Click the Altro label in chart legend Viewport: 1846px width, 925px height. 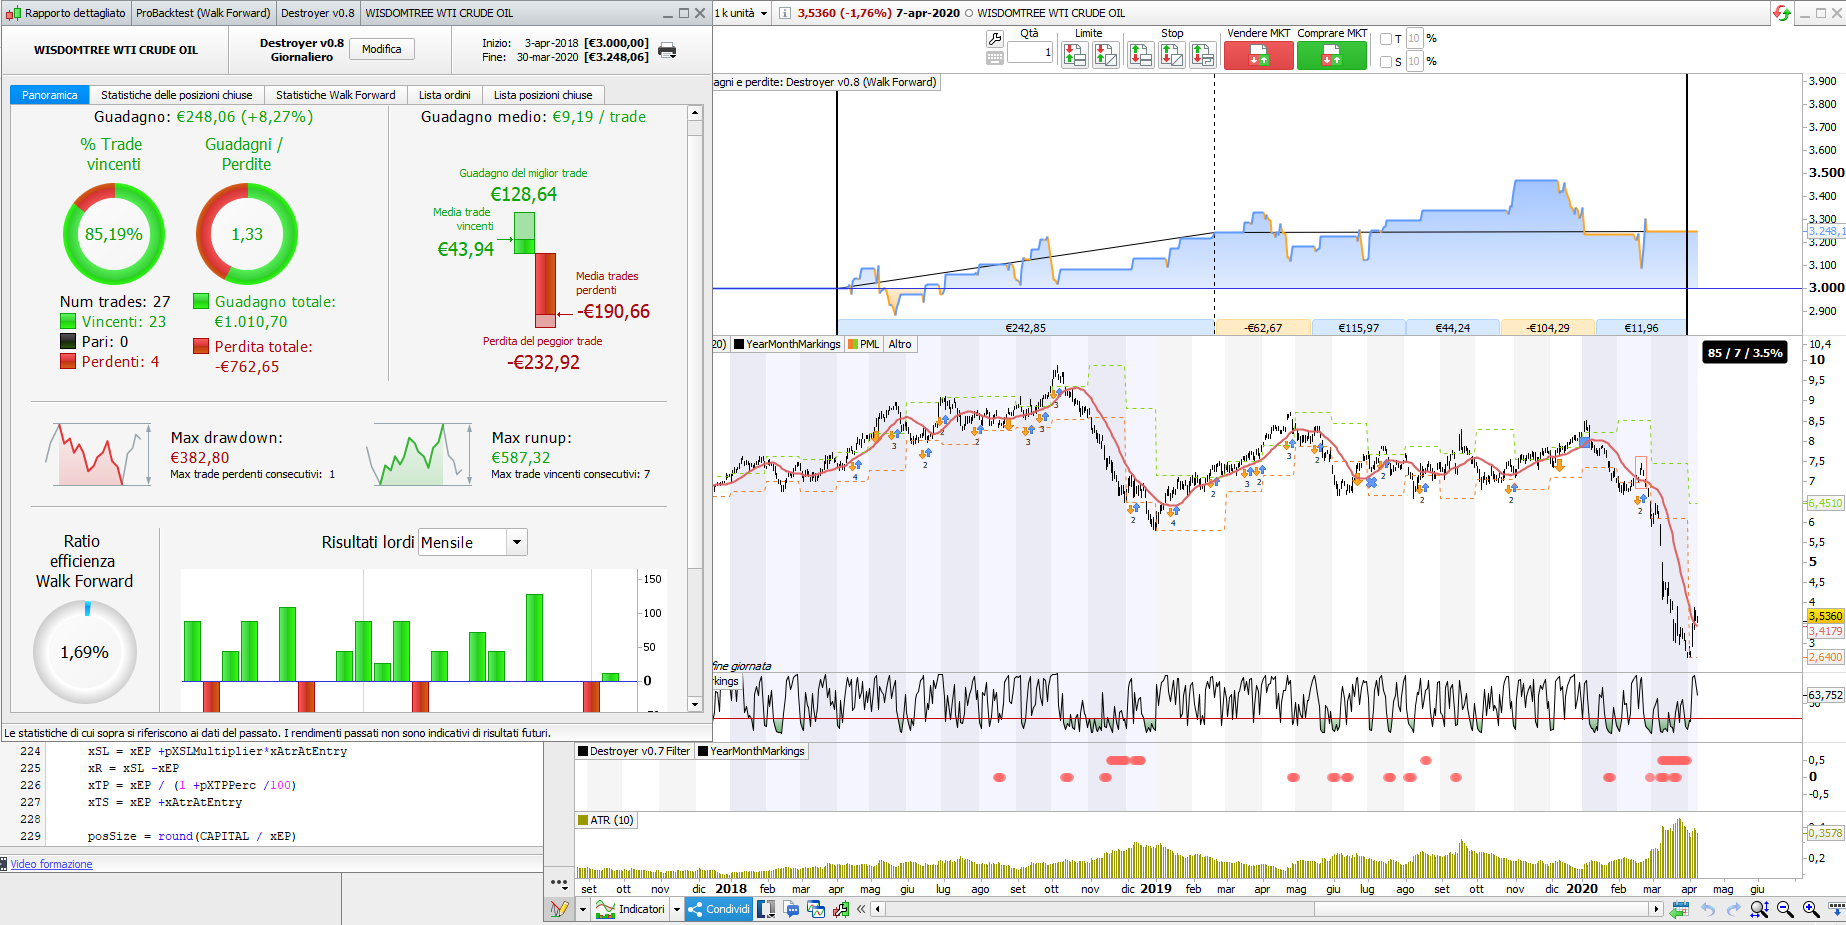[900, 344]
